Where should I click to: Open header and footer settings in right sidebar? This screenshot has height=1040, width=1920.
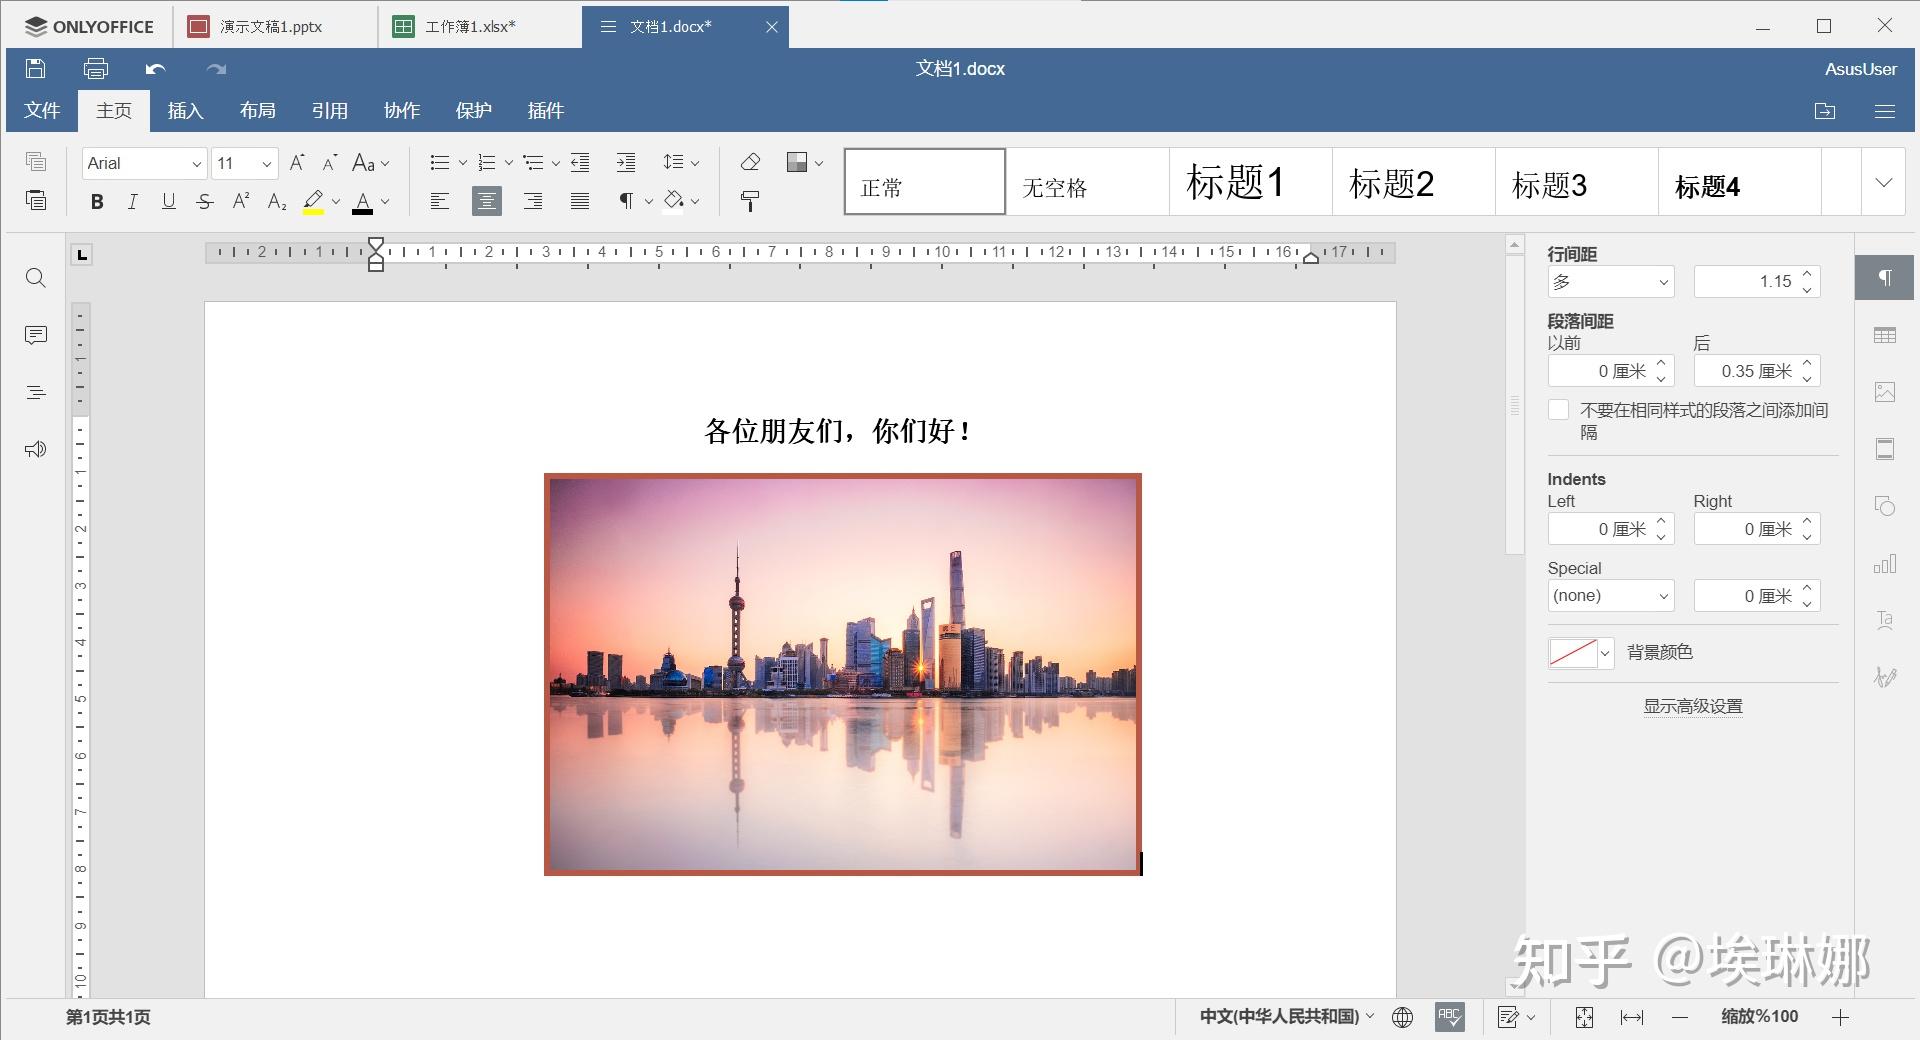click(x=1885, y=449)
